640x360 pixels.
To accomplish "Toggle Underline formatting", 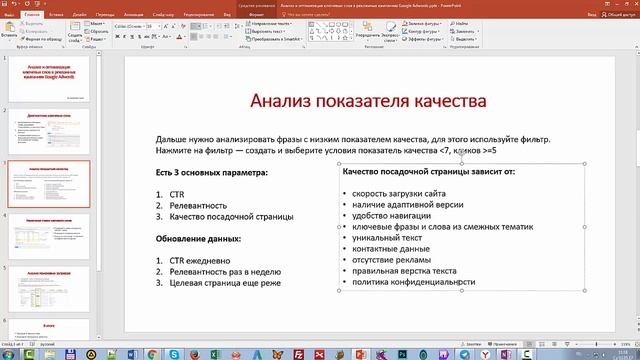I will [132, 37].
